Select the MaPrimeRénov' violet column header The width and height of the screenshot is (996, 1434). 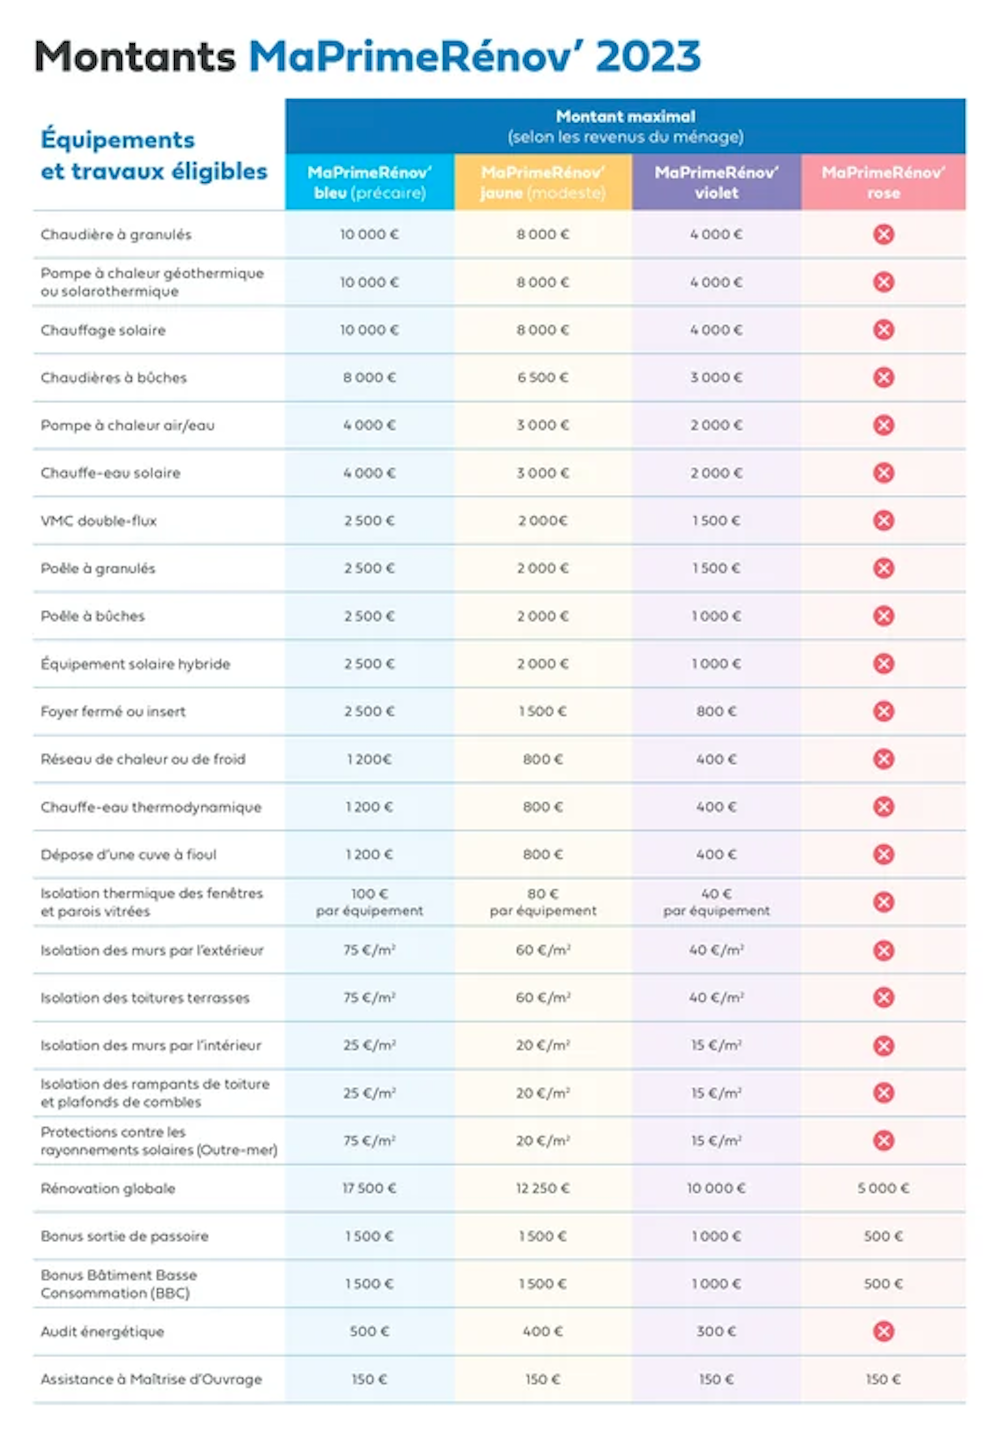(716, 182)
